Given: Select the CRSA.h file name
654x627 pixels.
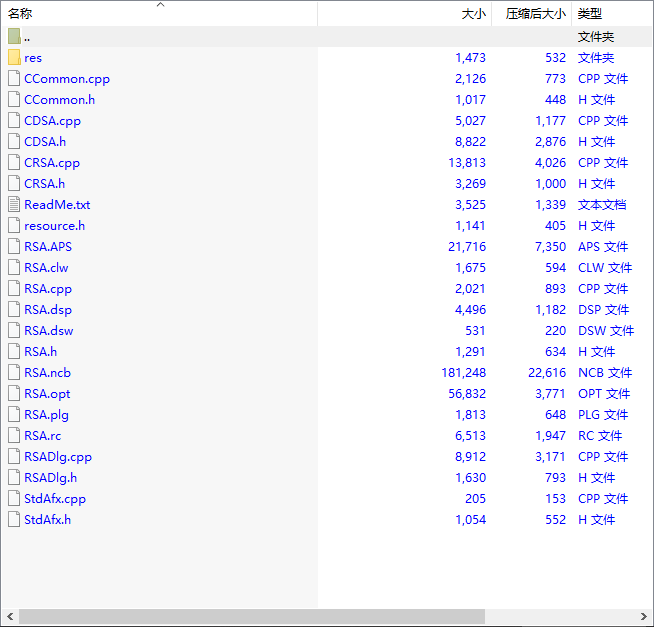Looking at the screenshot, I should click(45, 184).
